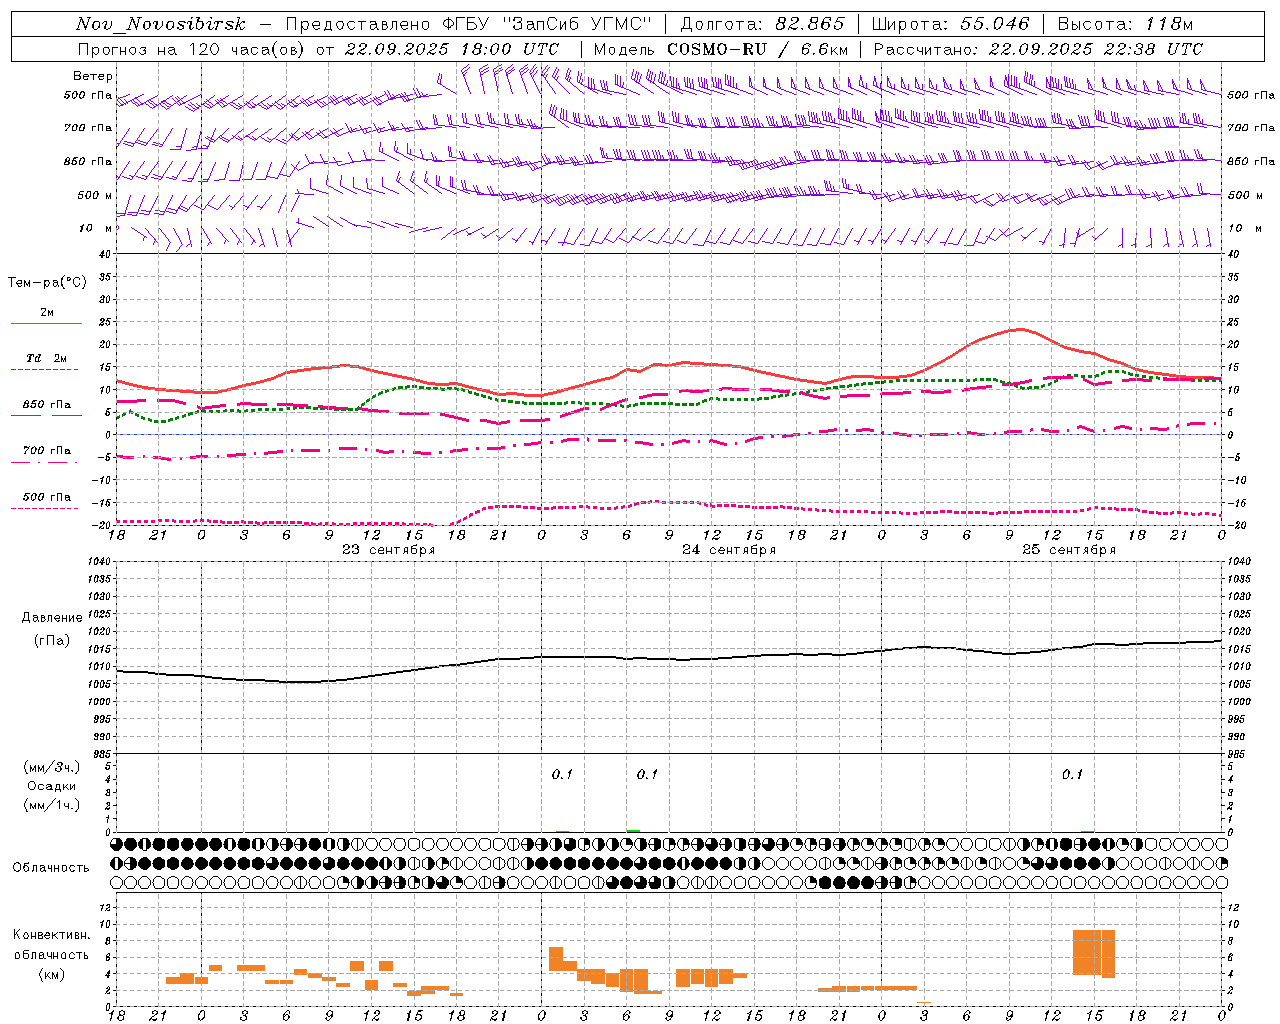The height and width of the screenshot is (1024, 1280).
Task: Click the Облачность cloud cover label
Action: pos(51,868)
